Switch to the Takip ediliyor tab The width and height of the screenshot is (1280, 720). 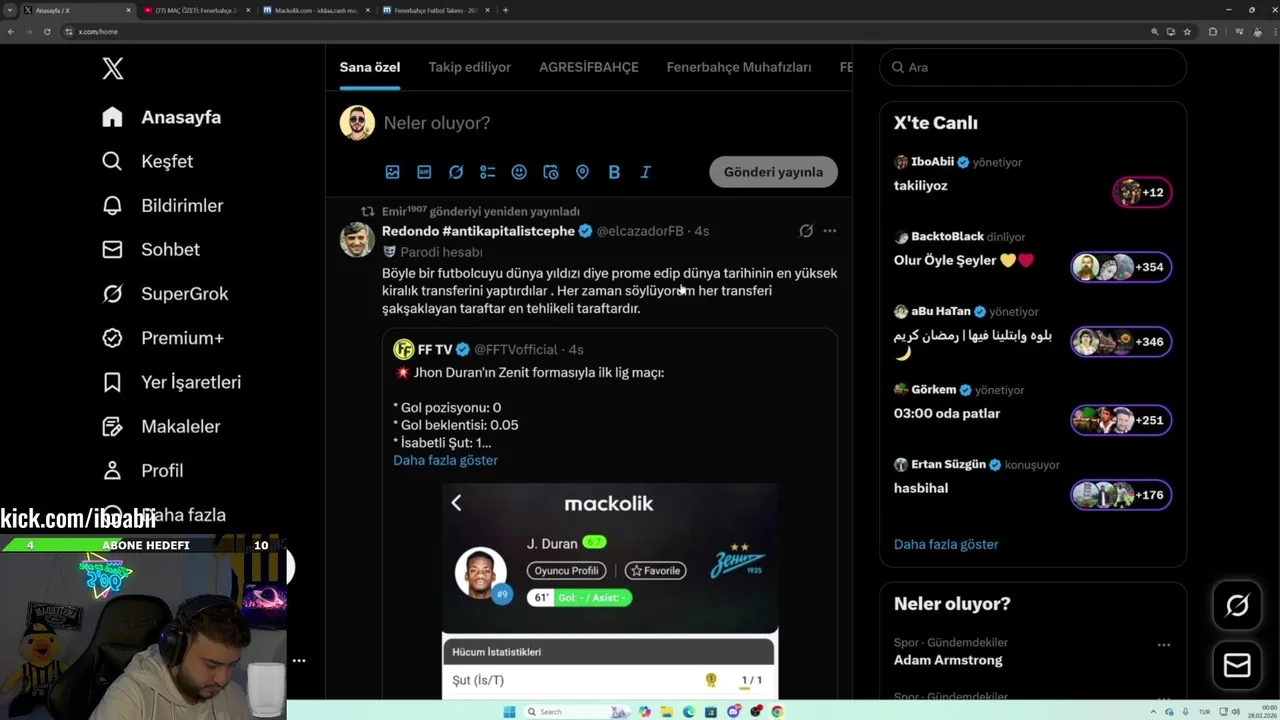pos(469,67)
